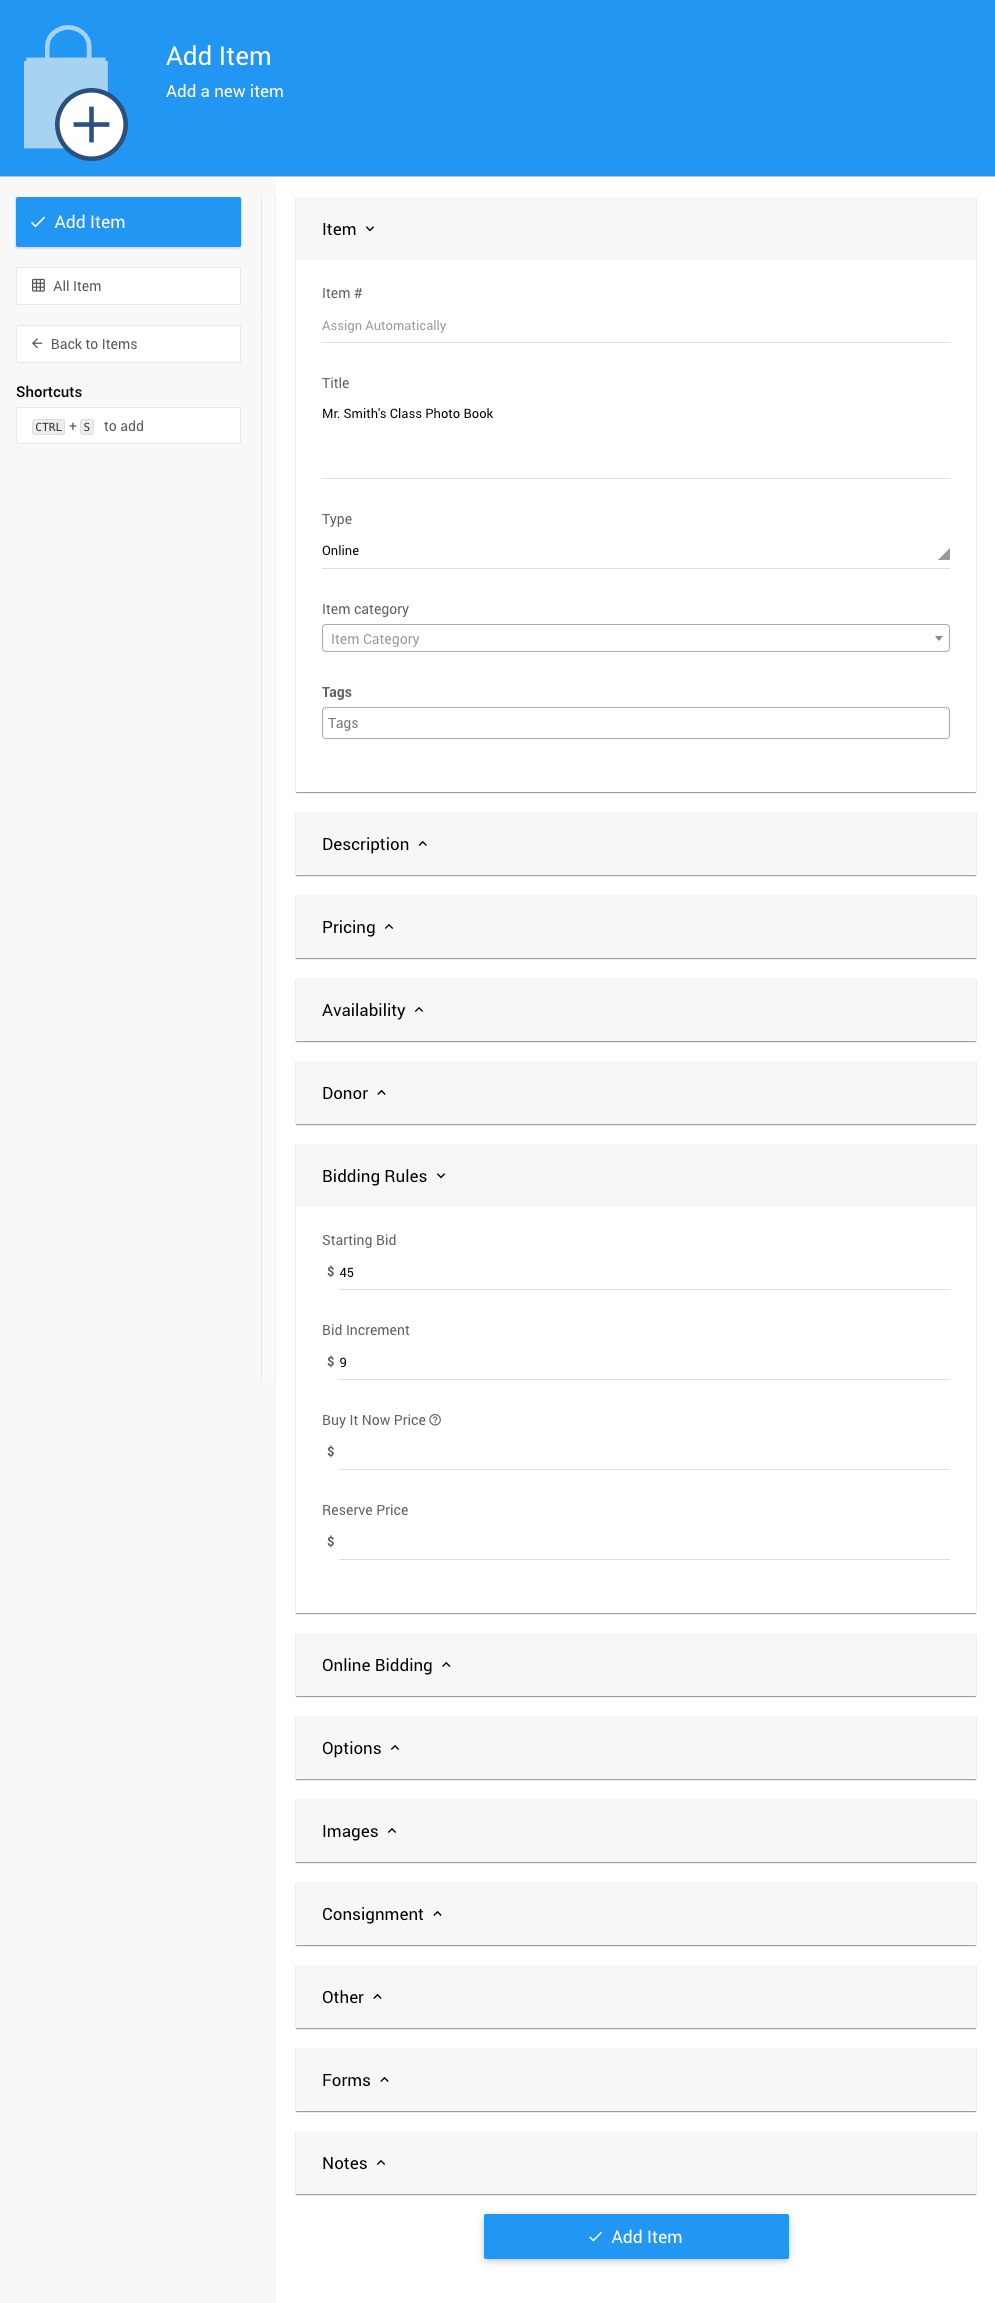Expand the Description section
Viewport: 995px width, 2303px height.
(375, 845)
